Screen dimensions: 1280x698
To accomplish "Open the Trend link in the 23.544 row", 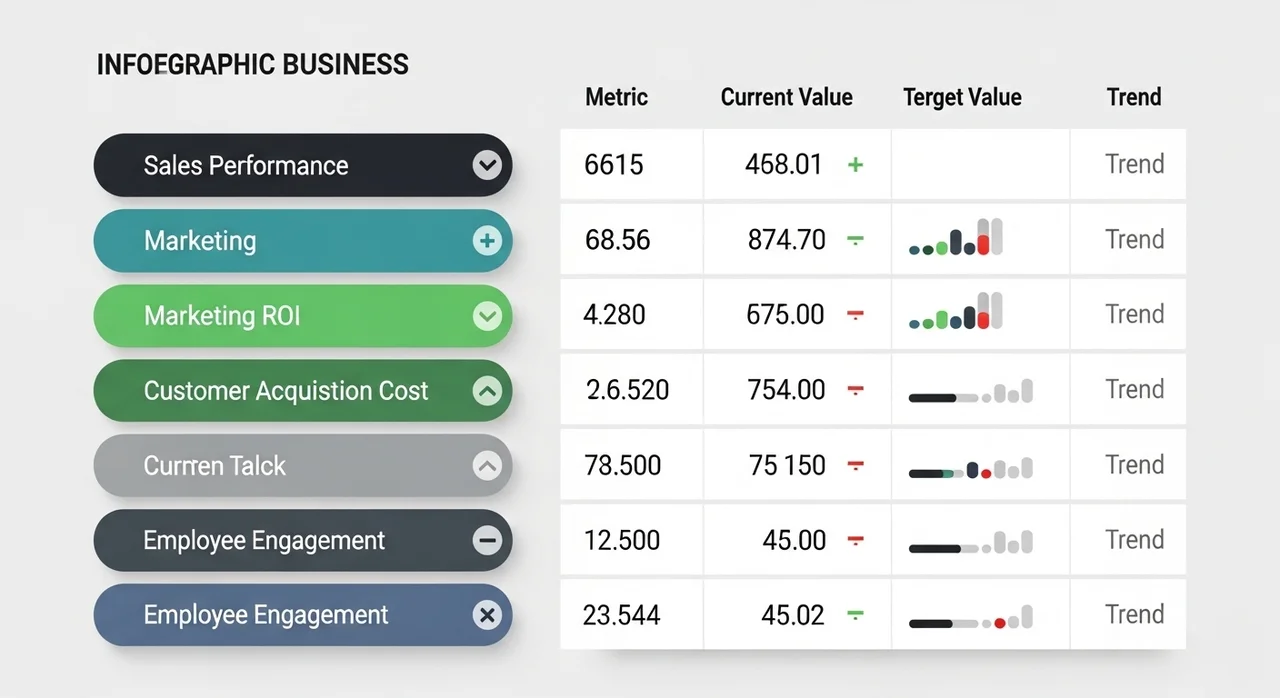I will click(1134, 615).
